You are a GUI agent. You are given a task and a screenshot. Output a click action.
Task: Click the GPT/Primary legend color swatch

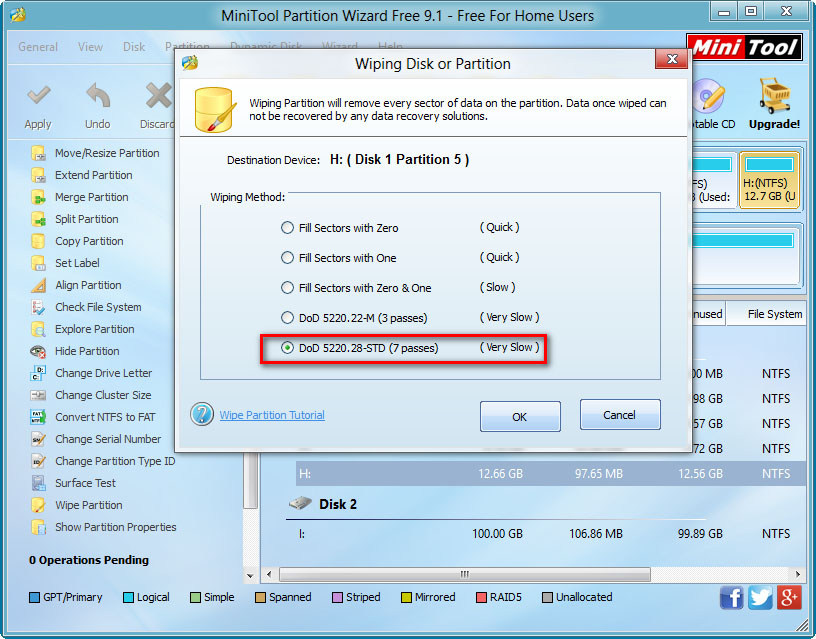click(33, 597)
